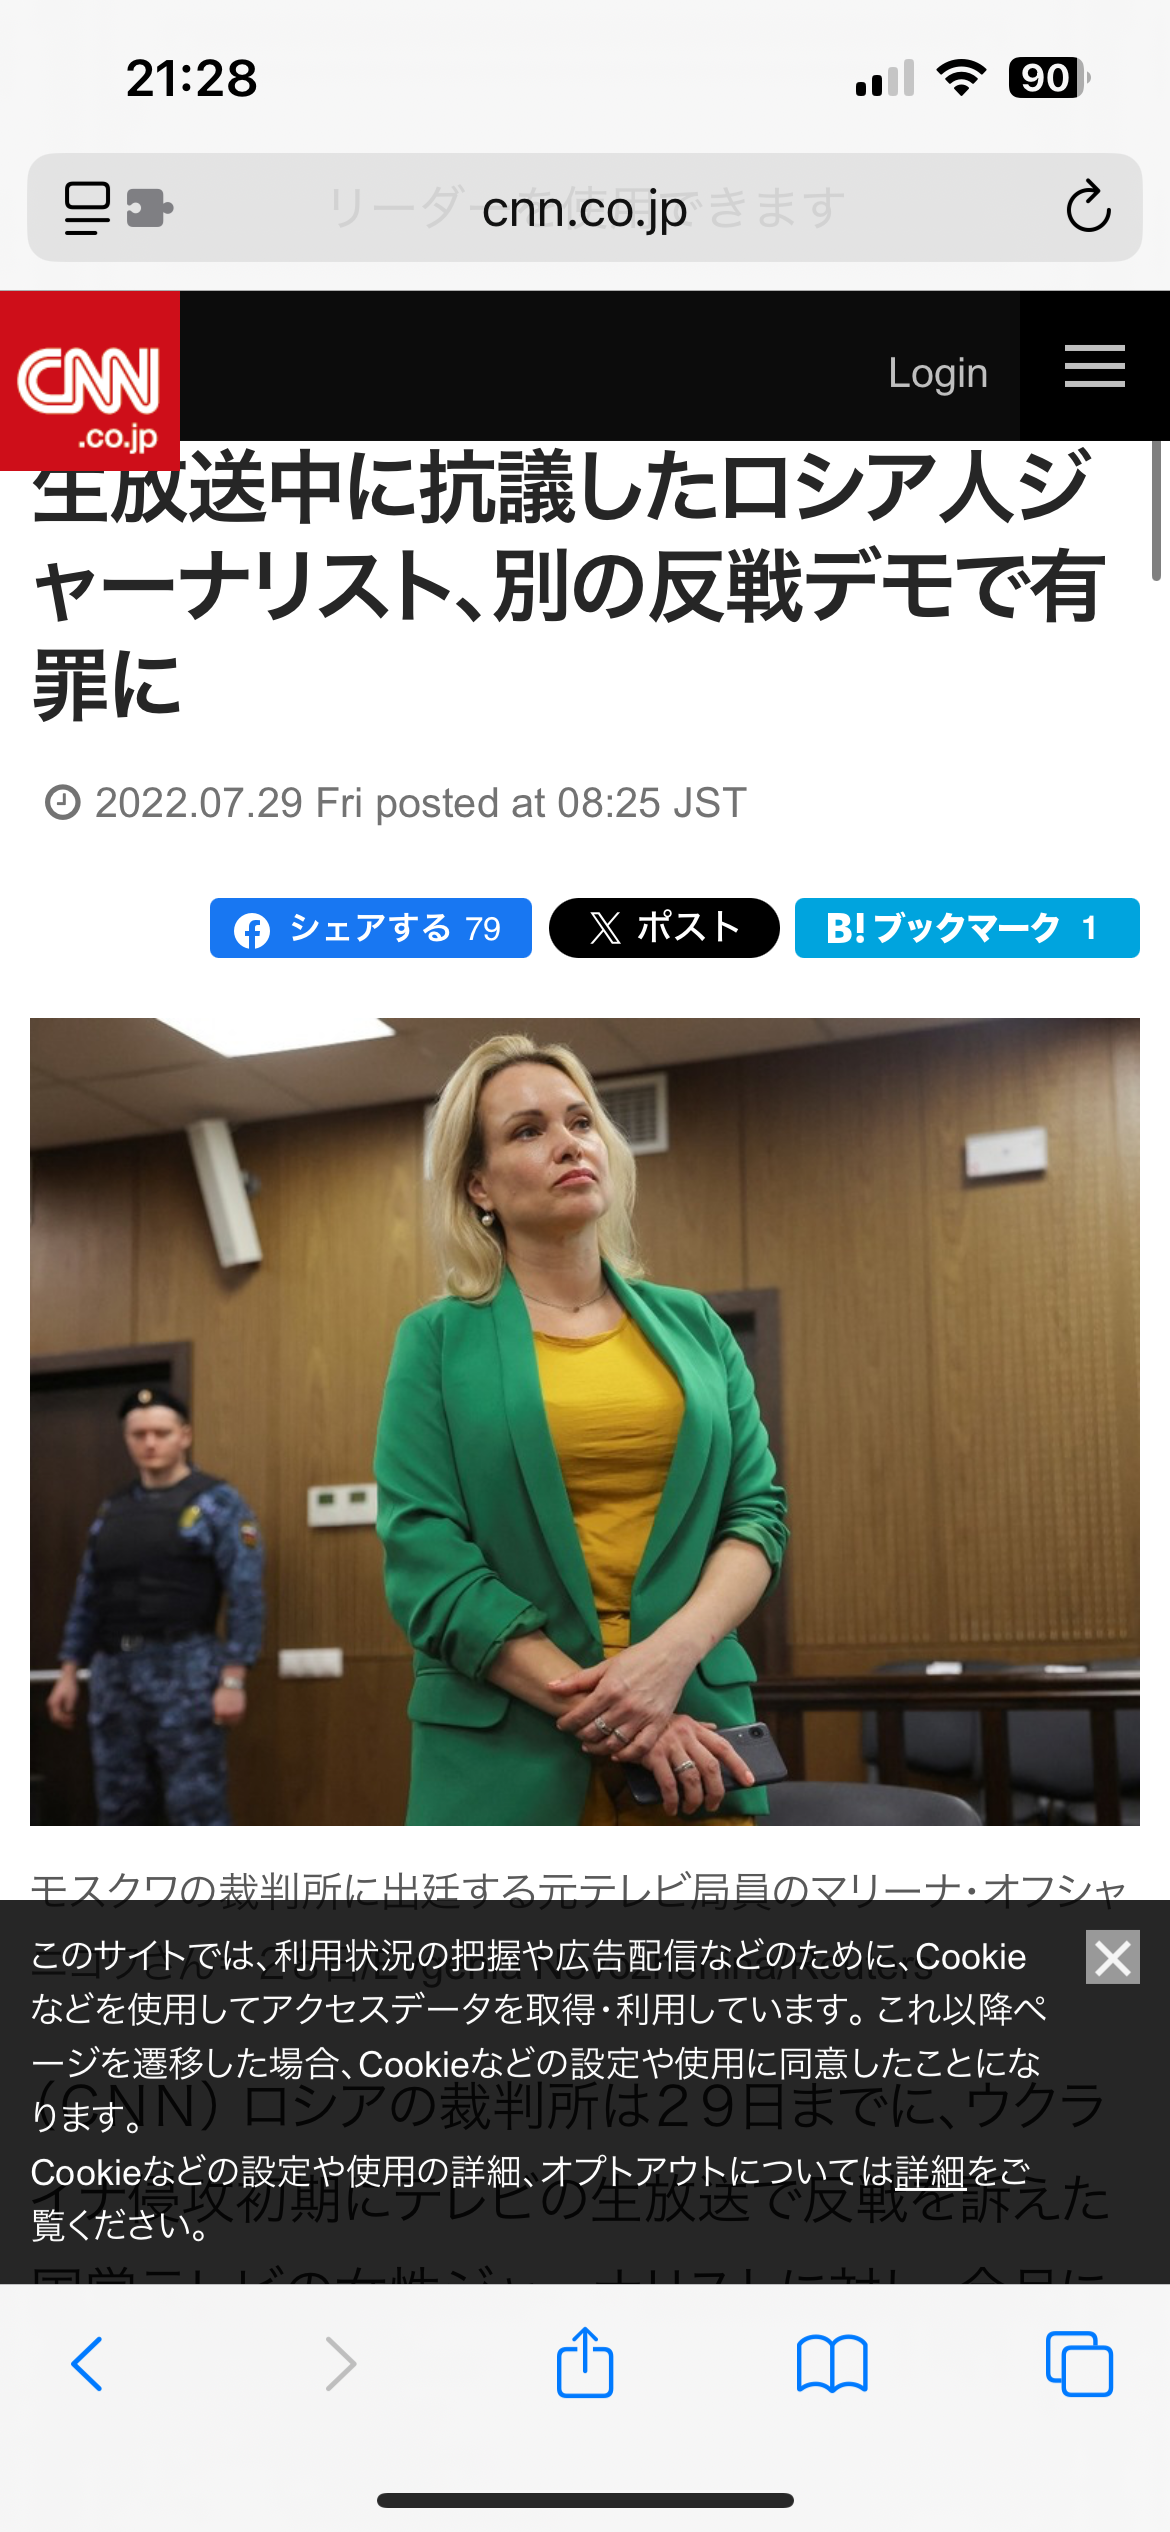Viewport: 1170px width, 2532px height.
Task: Share article on Facebook シェアする button
Action: point(371,928)
